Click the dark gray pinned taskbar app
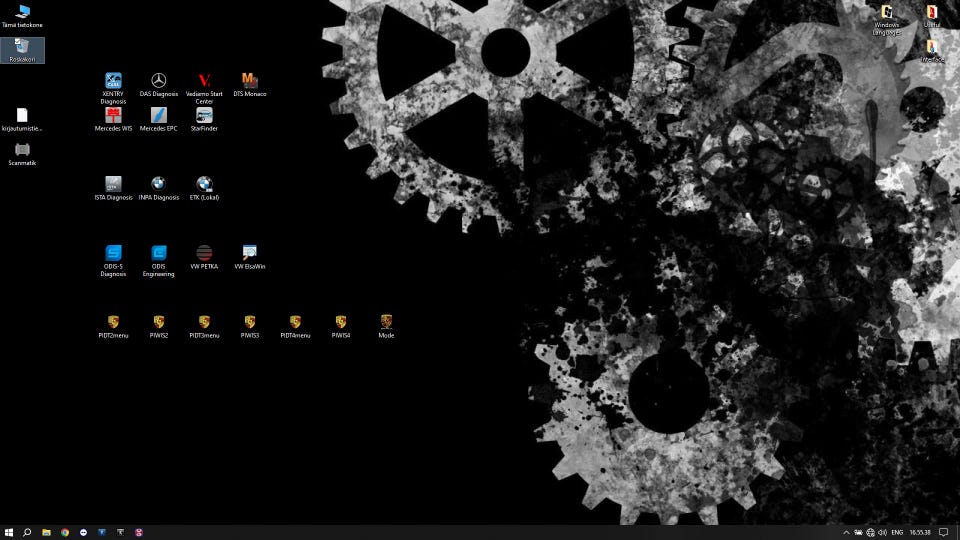 click(120, 532)
